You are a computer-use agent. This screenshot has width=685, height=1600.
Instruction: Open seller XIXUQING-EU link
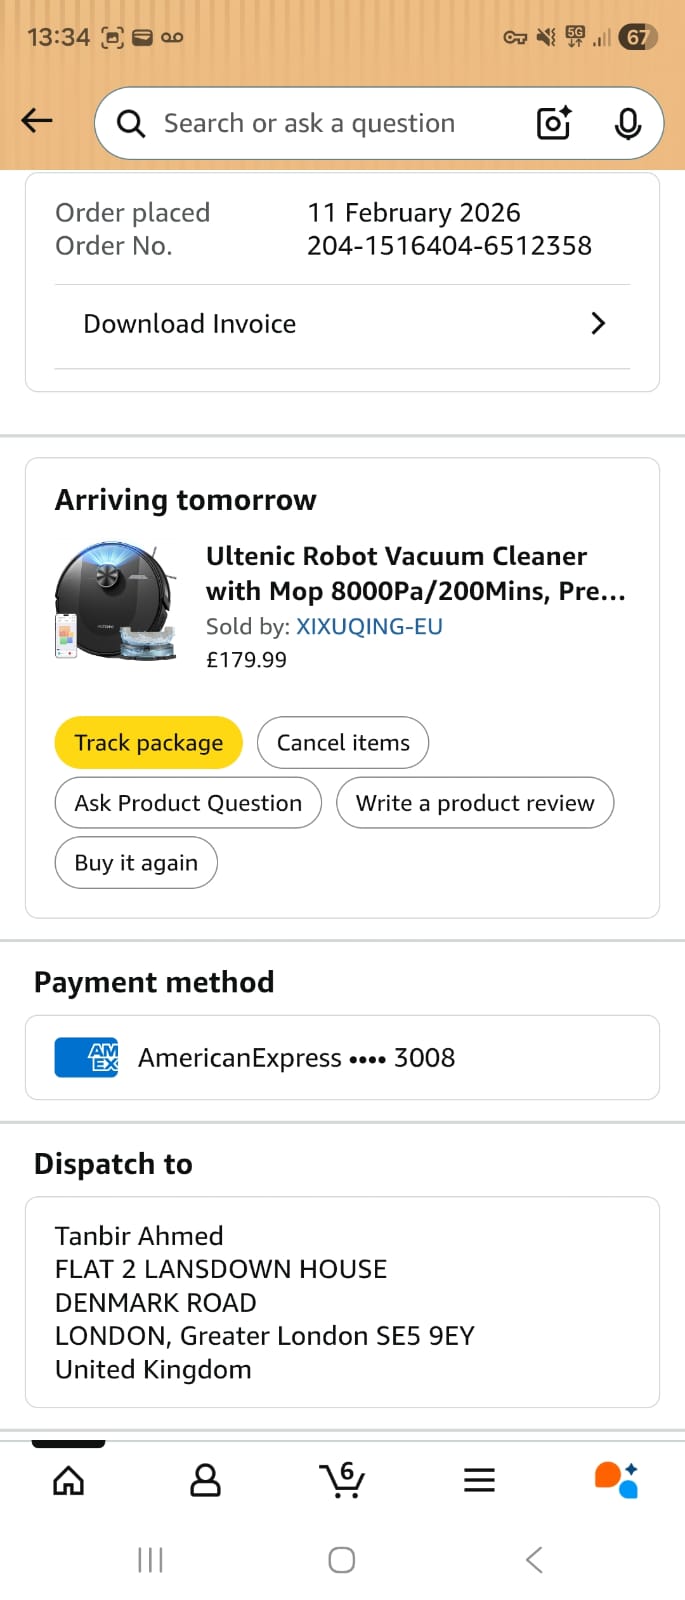[369, 626]
